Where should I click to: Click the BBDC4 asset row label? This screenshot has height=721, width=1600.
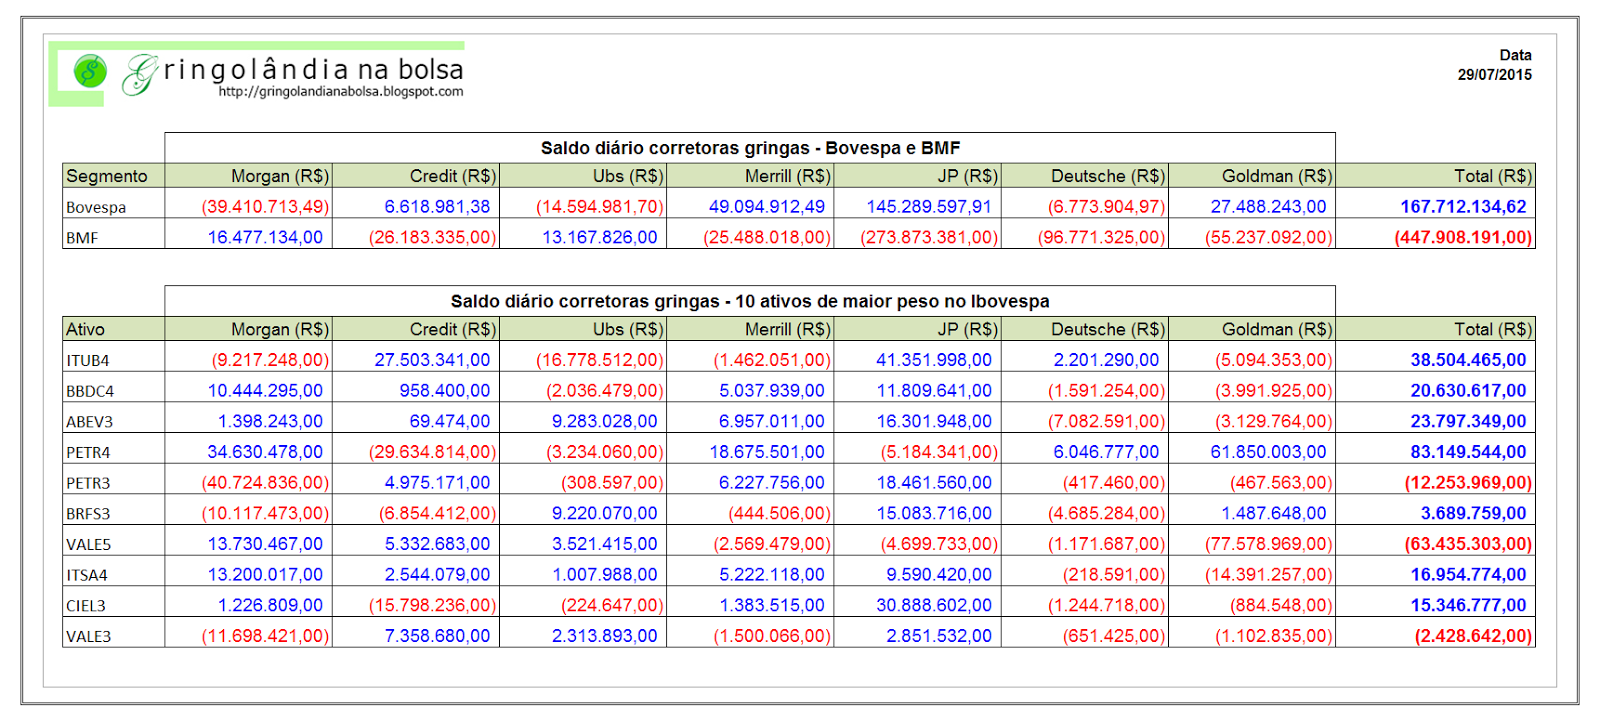pyautogui.click(x=90, y=392)
